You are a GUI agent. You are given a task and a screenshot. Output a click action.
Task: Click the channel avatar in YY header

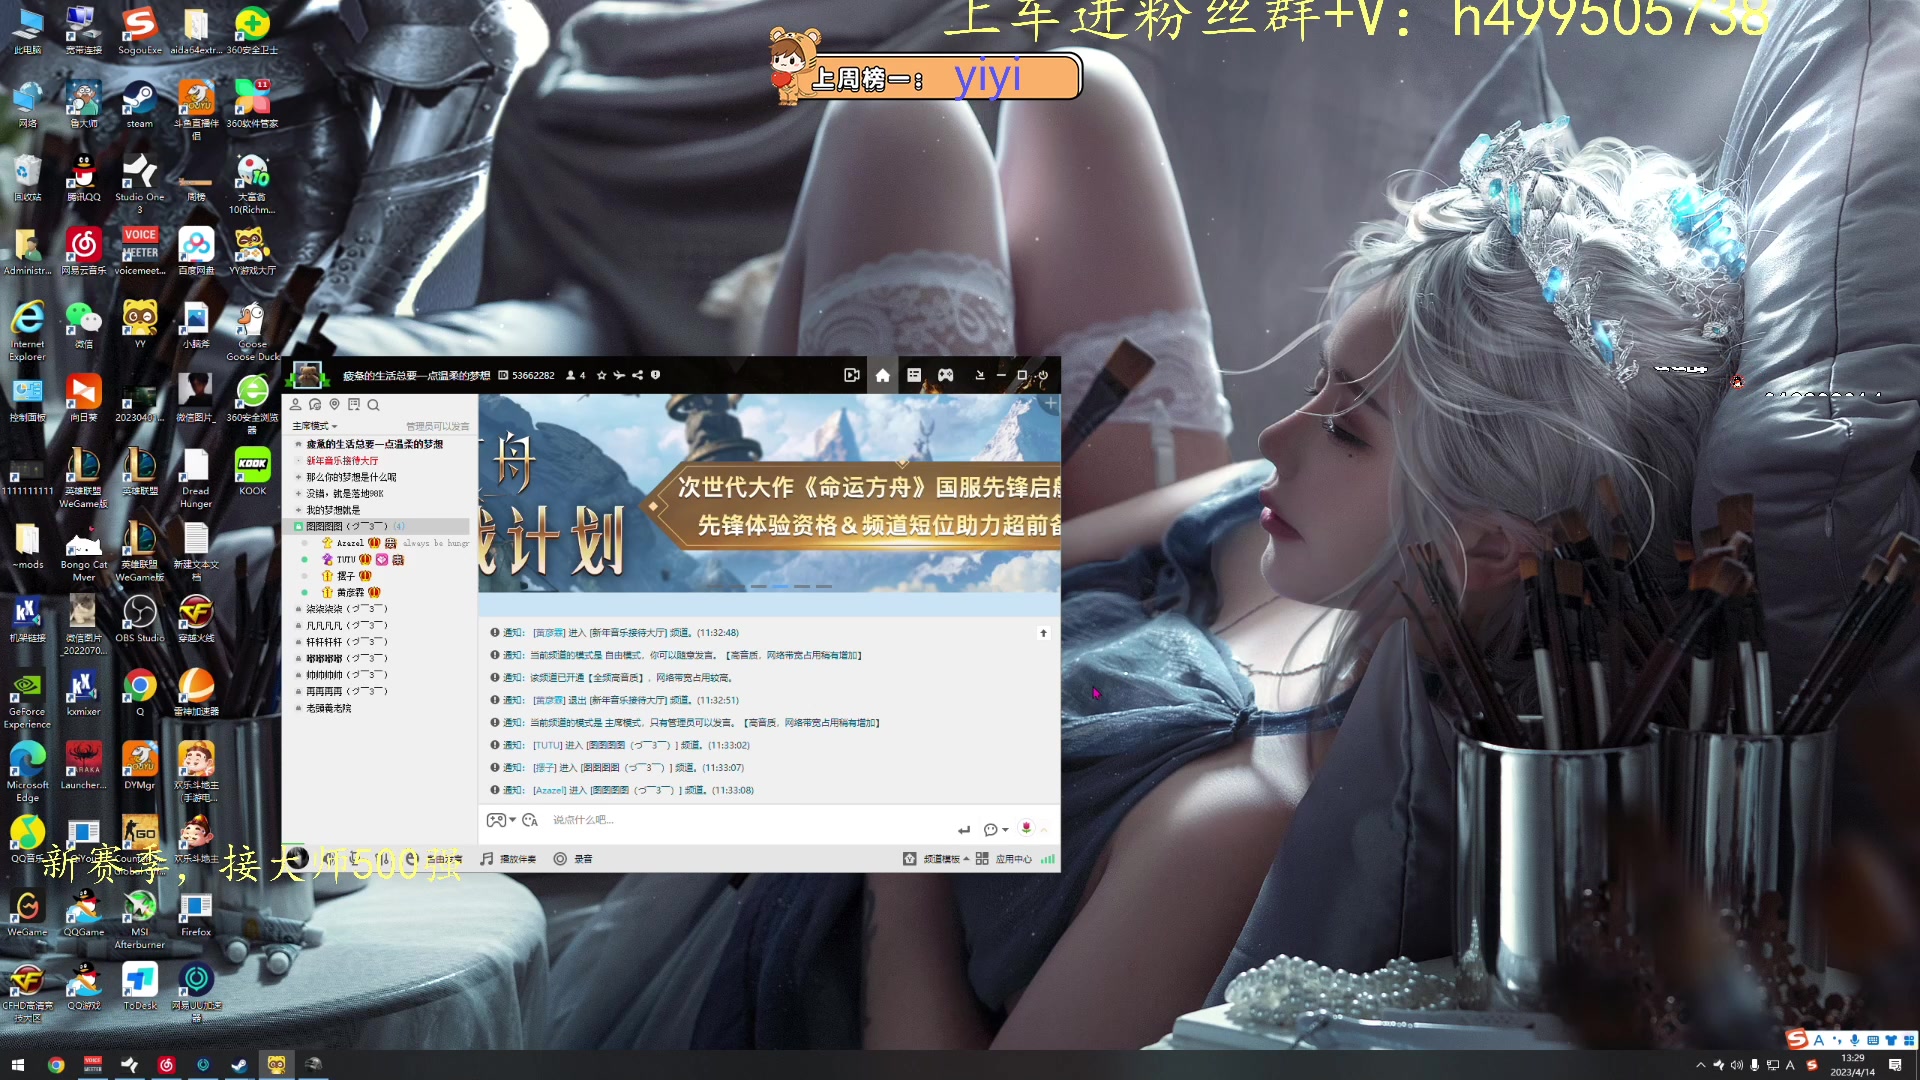307,375
